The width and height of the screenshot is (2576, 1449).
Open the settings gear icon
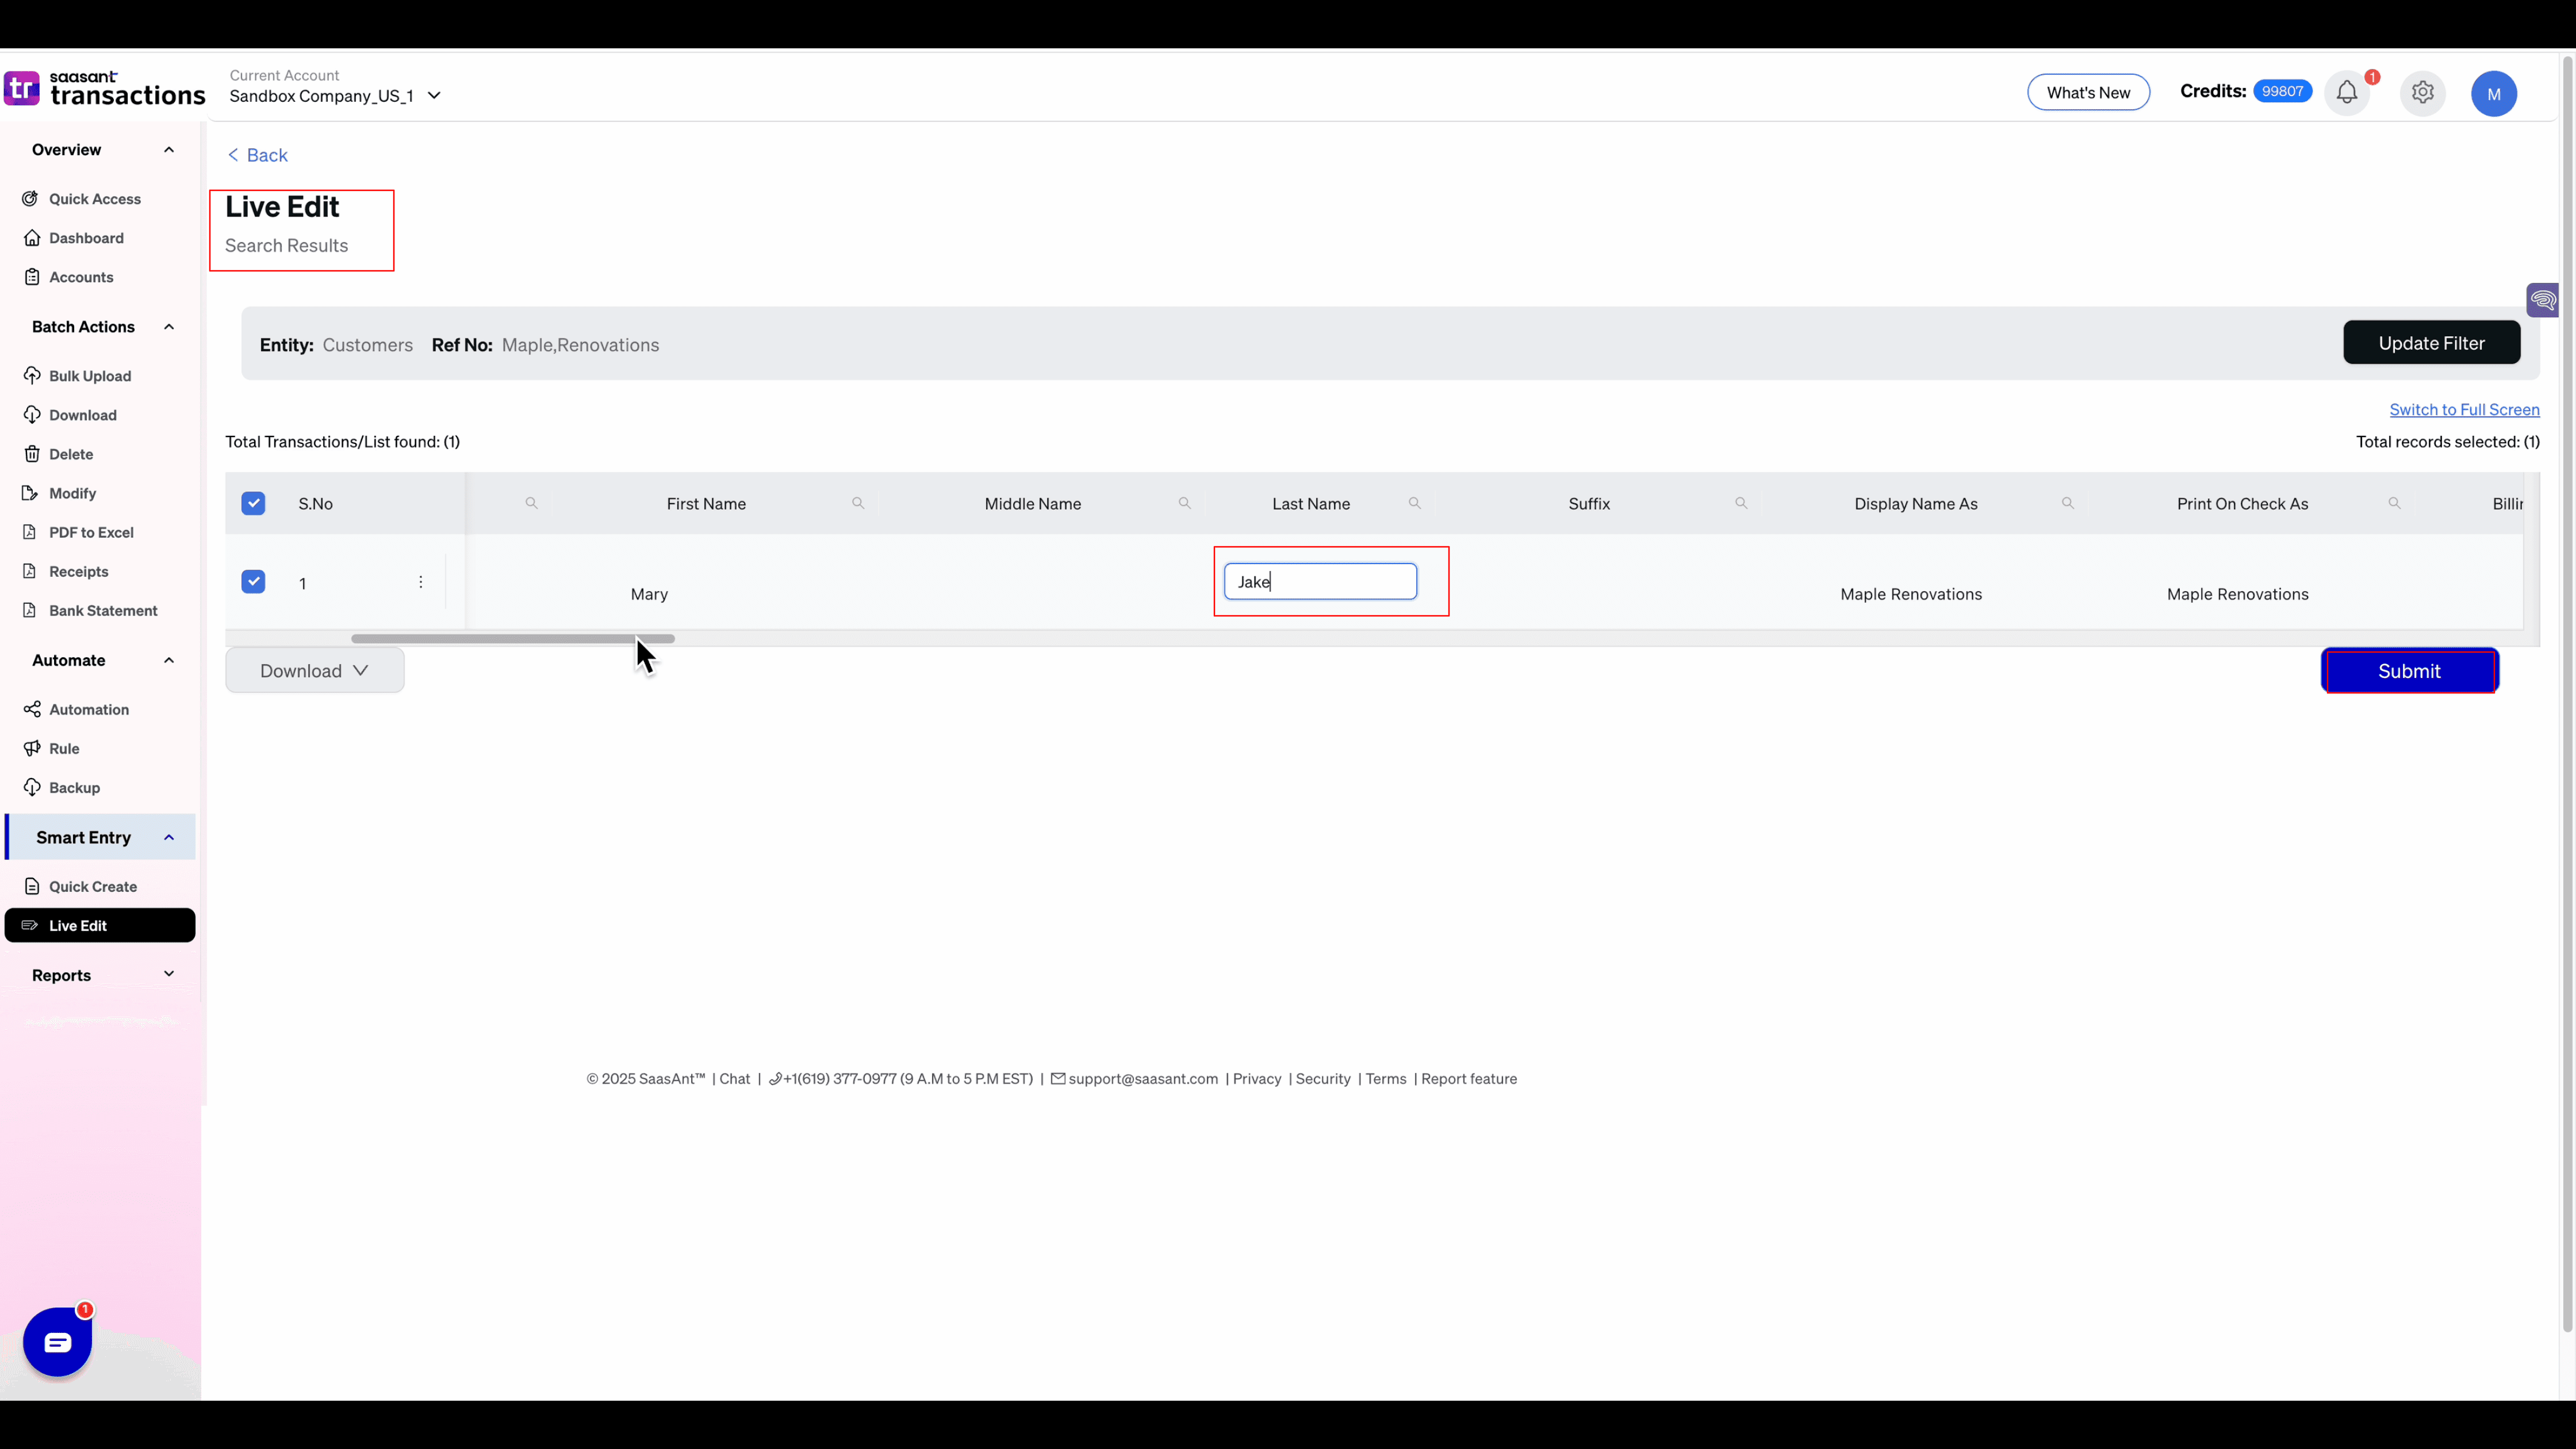tap(2422, 93)
